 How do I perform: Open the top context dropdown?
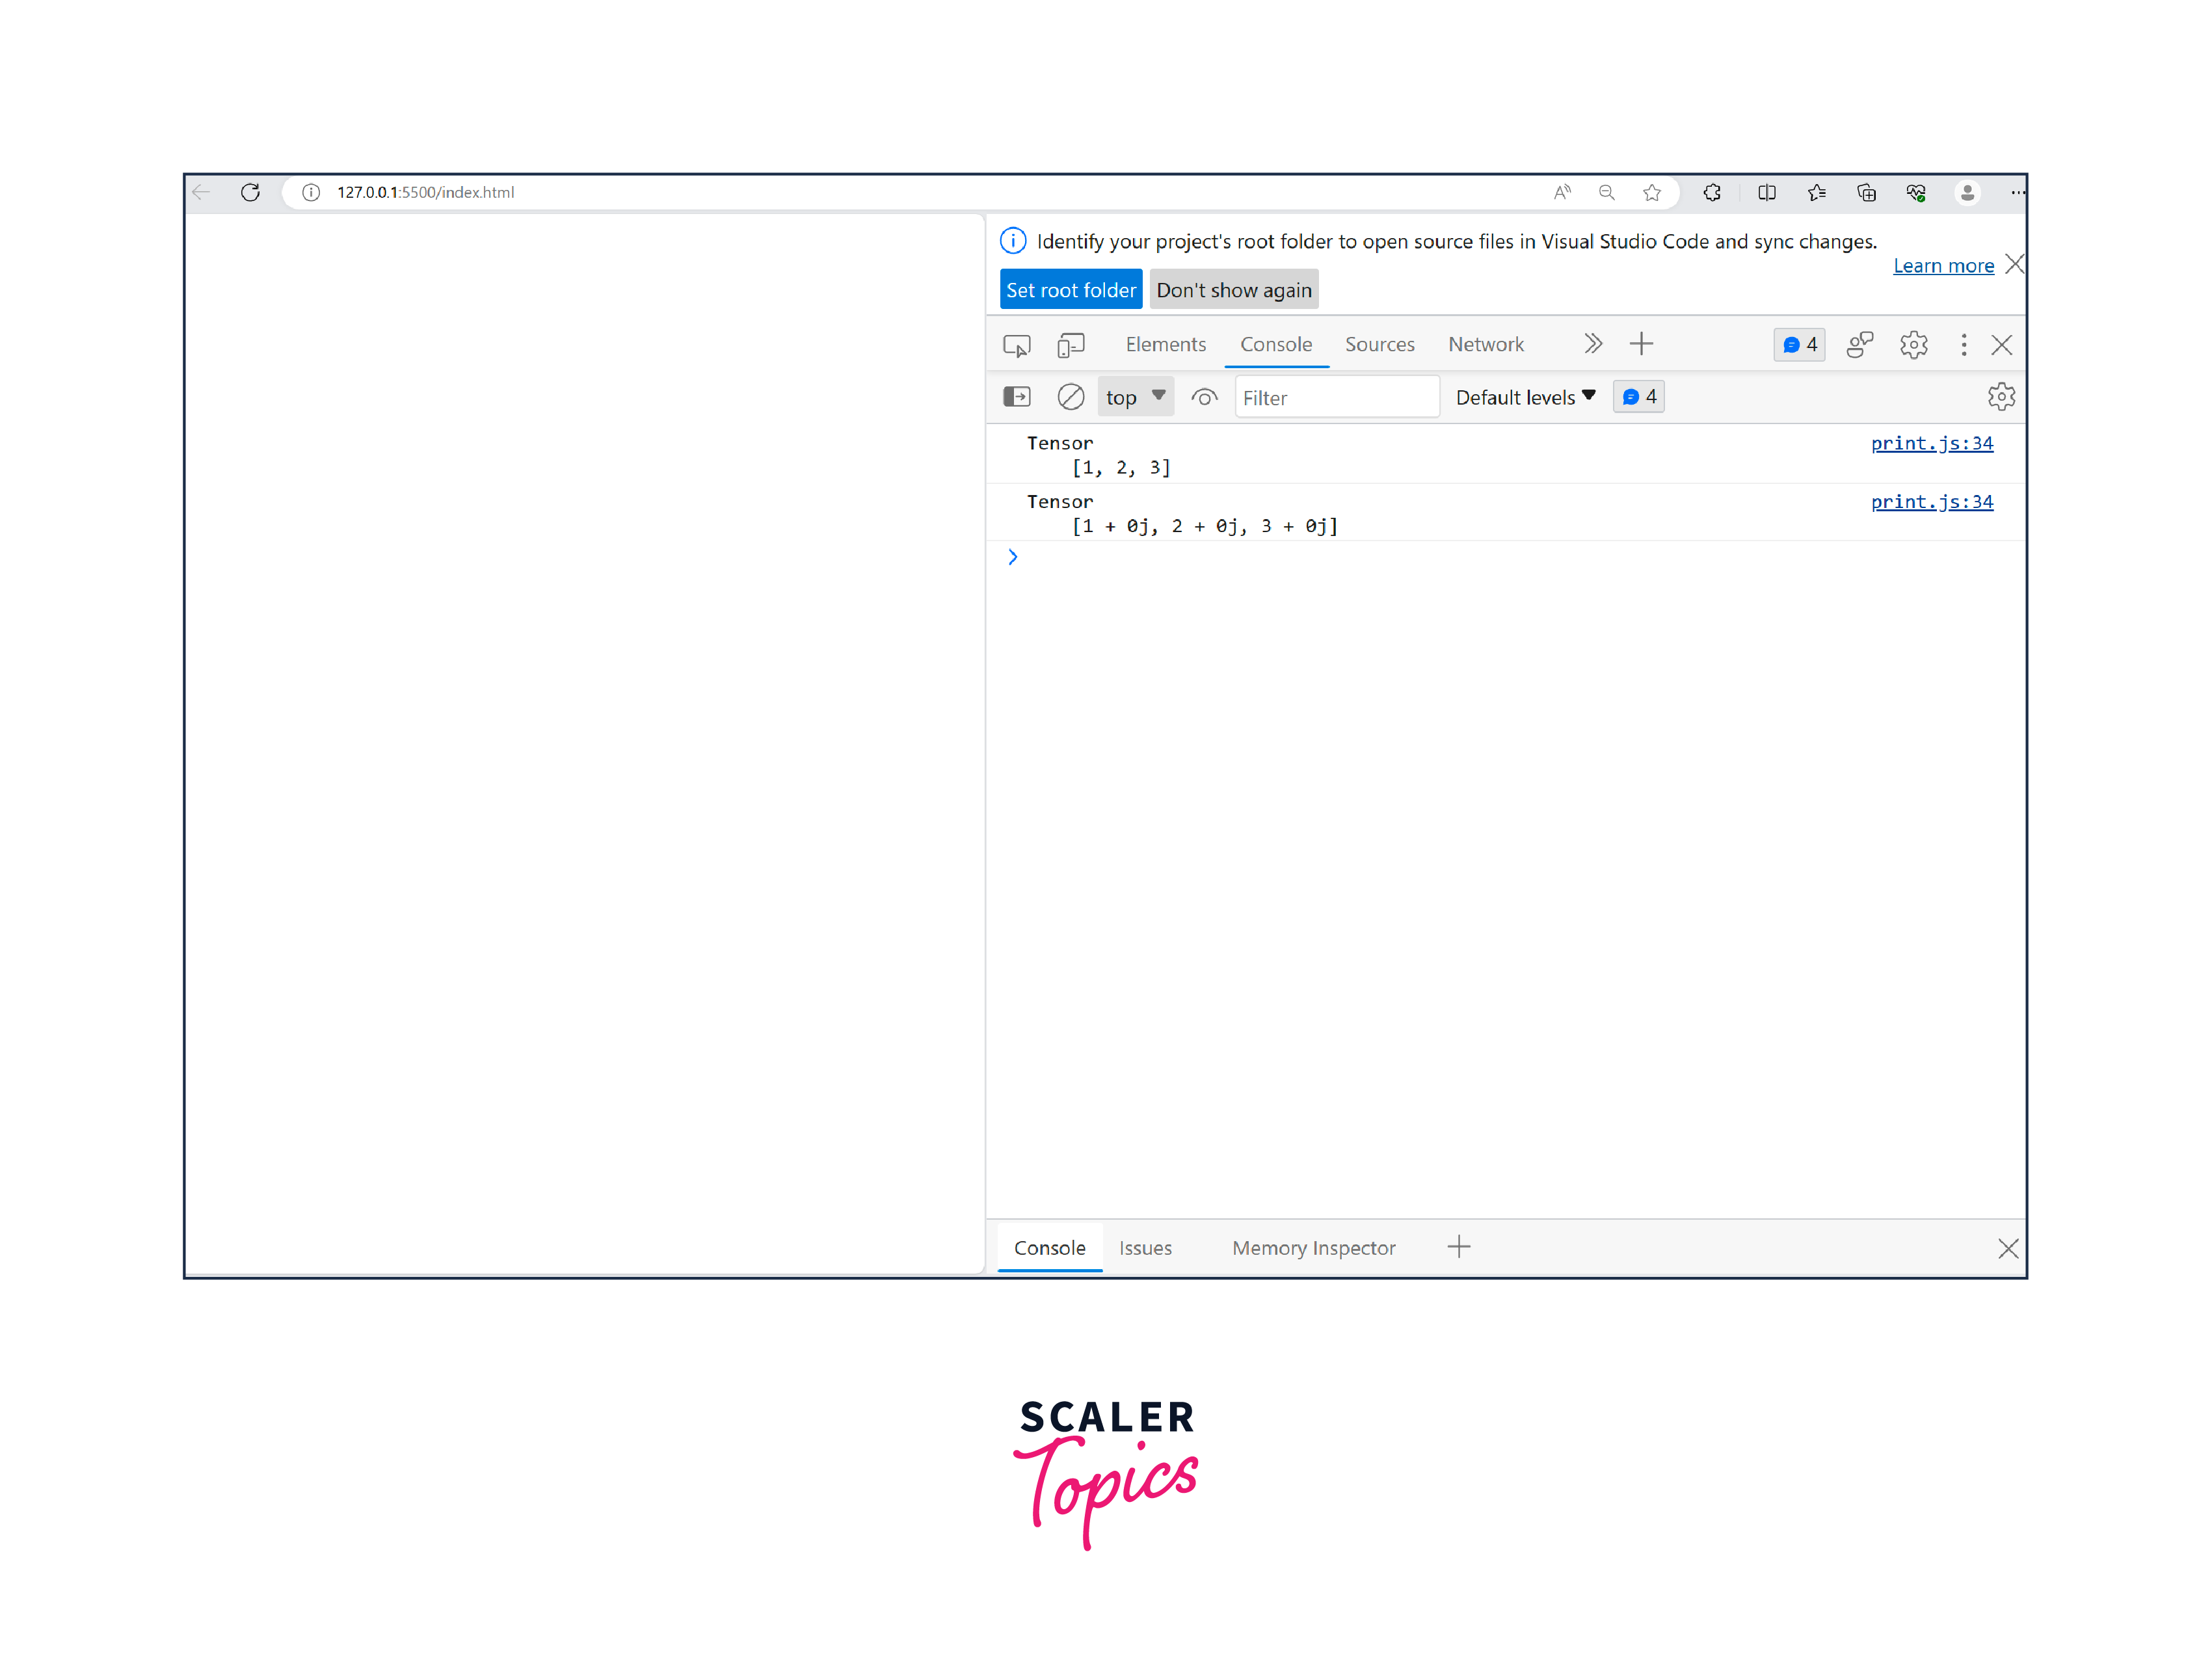(1135, 397)
